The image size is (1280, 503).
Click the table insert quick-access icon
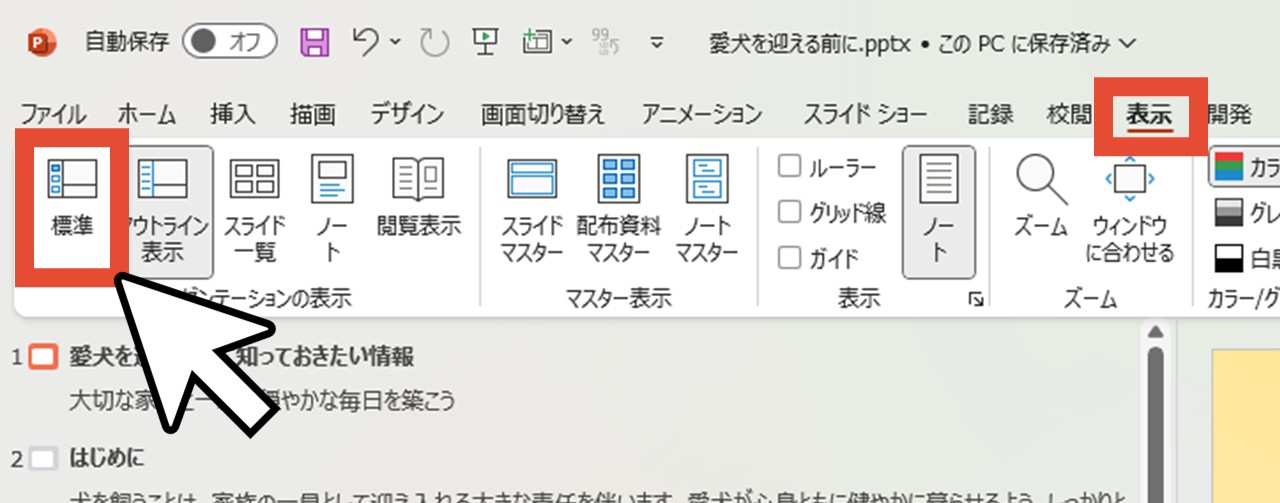tap(538, 42)
